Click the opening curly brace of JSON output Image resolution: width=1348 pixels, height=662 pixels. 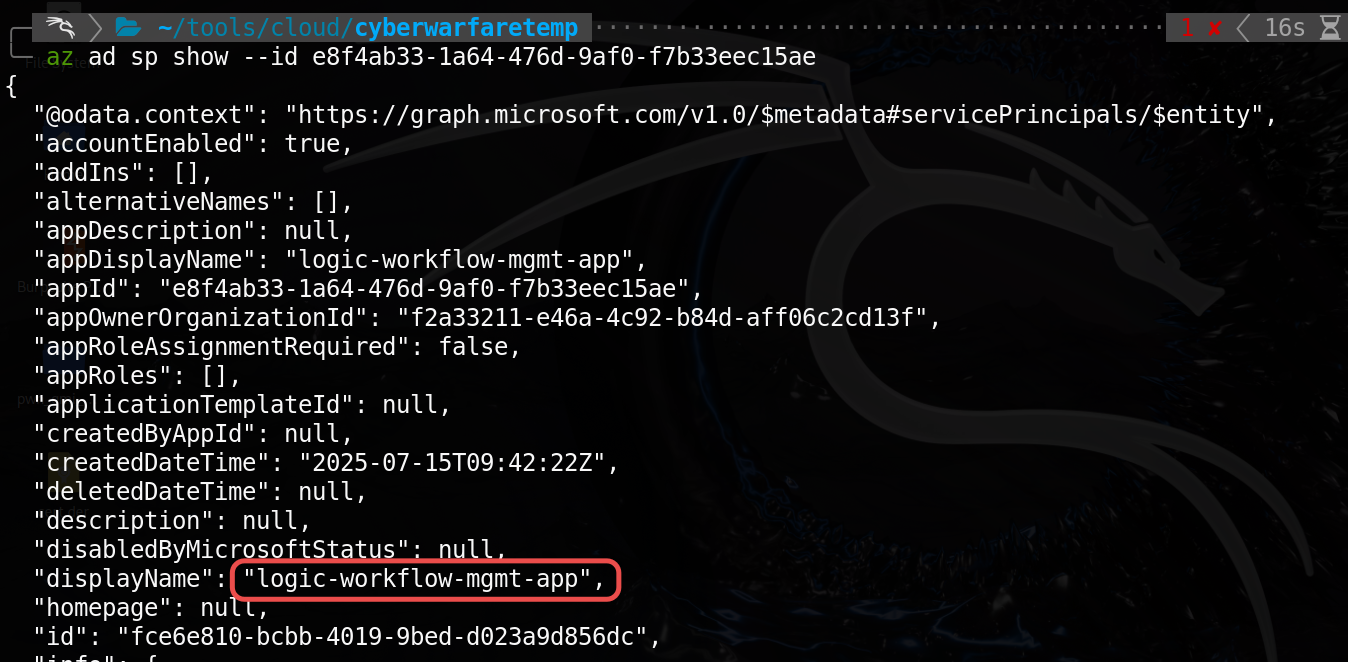(12, 86)
